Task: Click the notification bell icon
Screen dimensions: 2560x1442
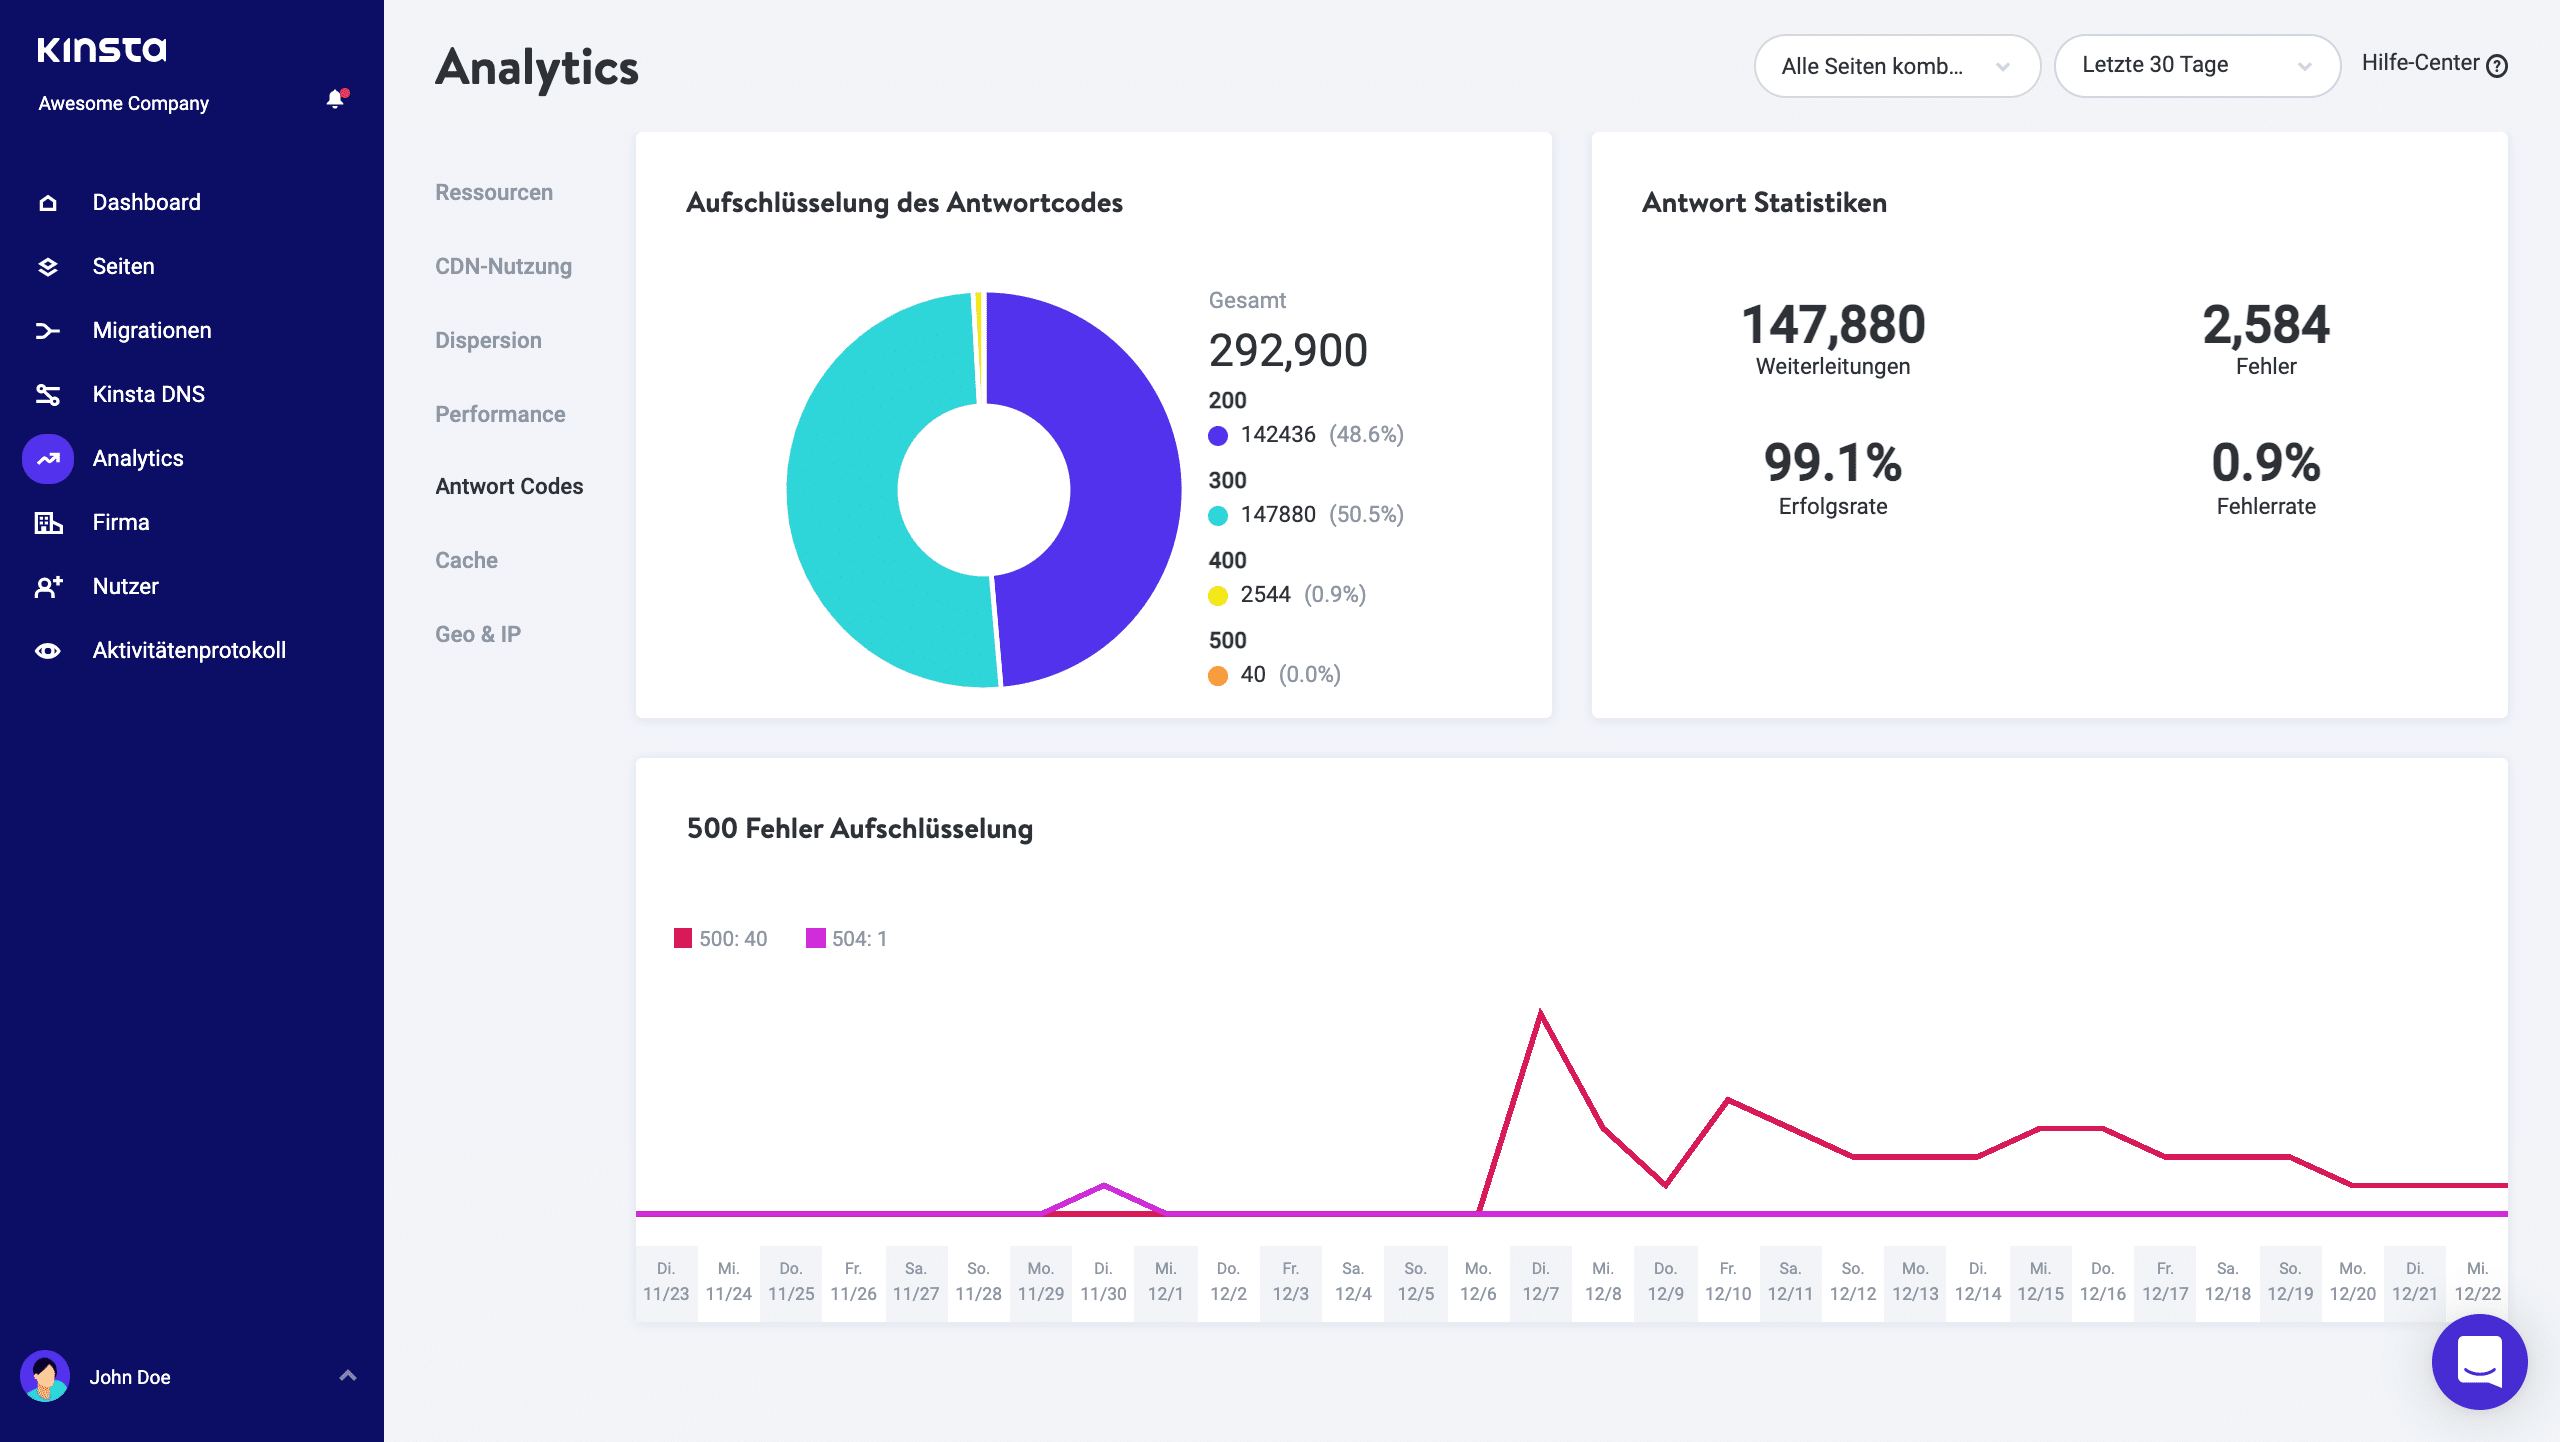Action: pyautogui.click(x=334, y=102)
